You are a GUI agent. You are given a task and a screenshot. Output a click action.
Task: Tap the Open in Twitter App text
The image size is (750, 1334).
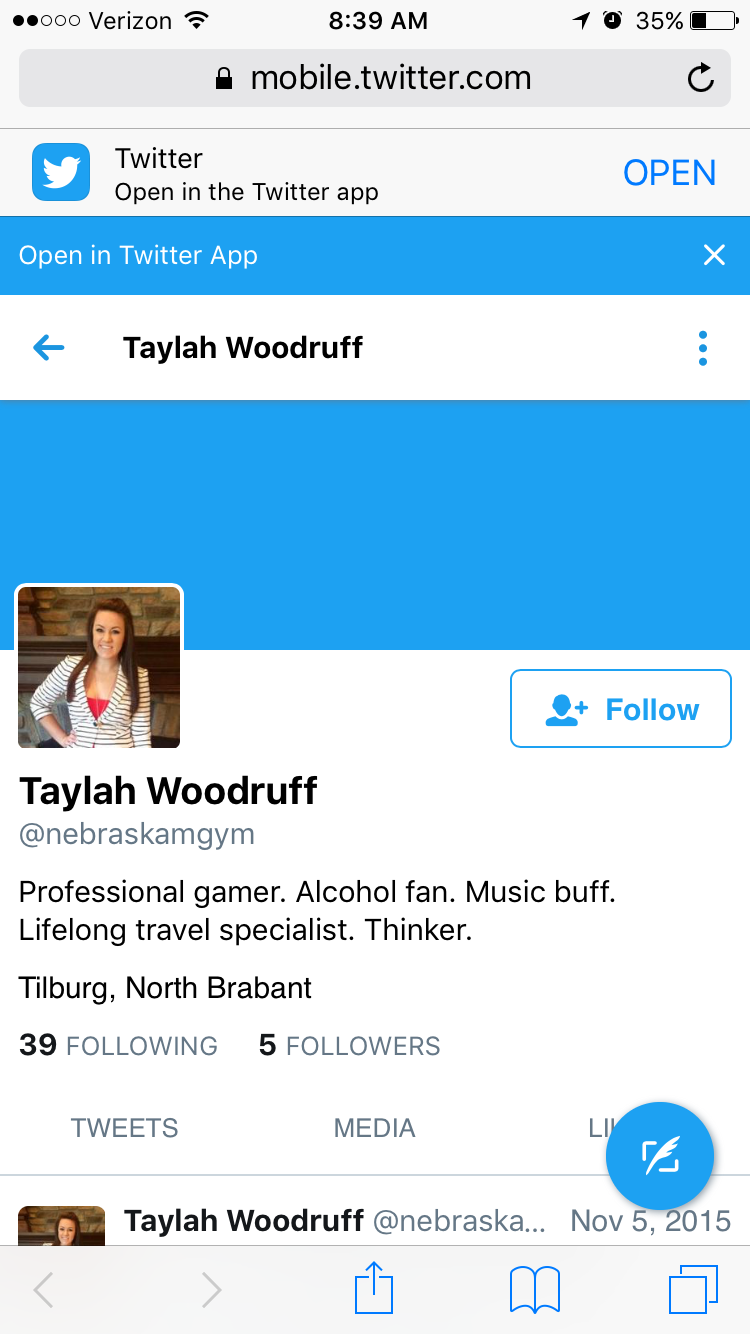click(138, 255)
